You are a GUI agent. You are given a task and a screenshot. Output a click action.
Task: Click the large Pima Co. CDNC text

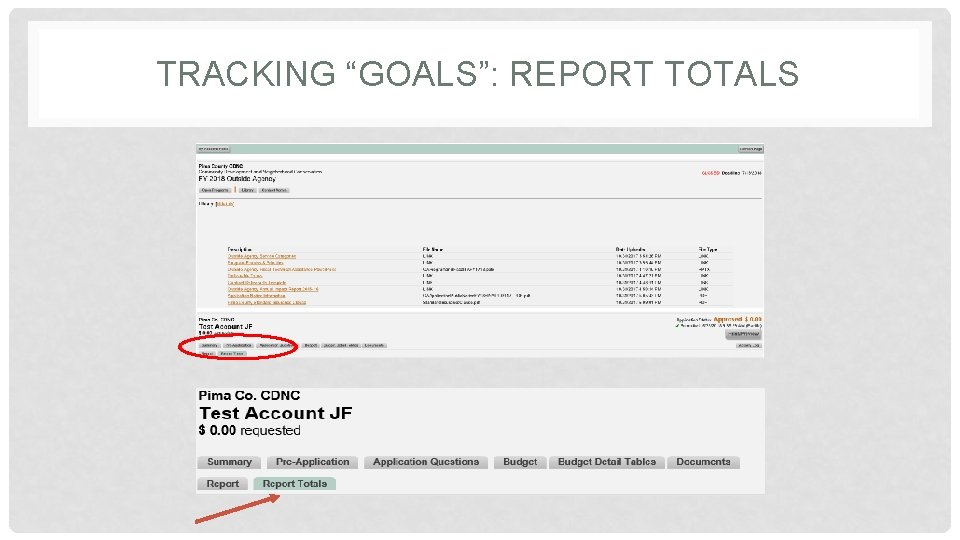click(249, 396)
